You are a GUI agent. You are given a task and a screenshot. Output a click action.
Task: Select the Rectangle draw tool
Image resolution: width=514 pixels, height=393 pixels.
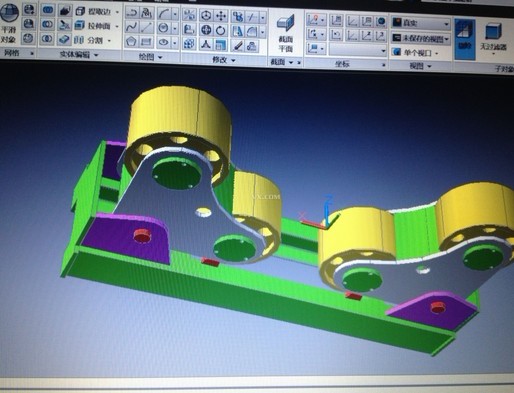pyautogui.click(x=146, y=42)
